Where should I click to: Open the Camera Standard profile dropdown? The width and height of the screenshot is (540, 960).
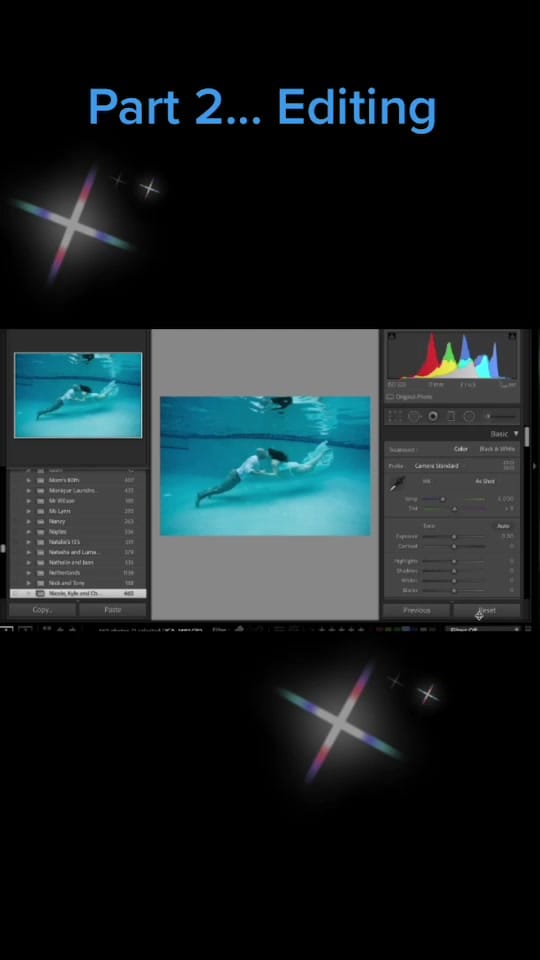point(437,466)
